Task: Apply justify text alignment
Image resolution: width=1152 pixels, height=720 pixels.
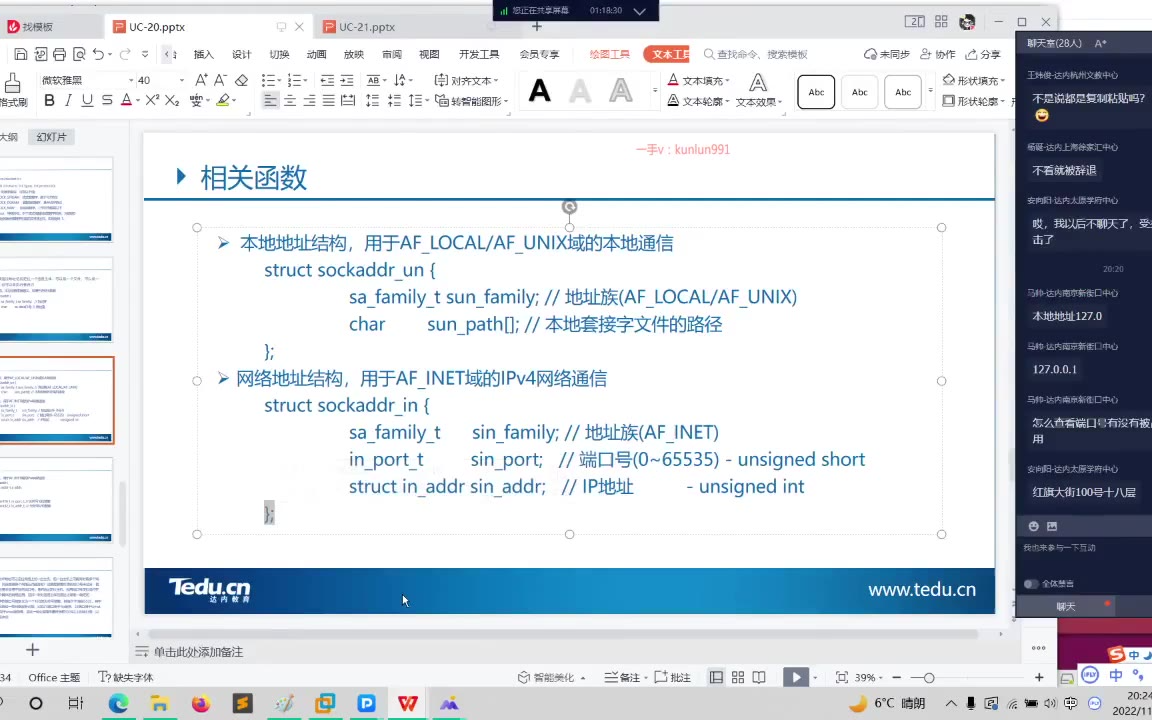Action: click(328, 101)
